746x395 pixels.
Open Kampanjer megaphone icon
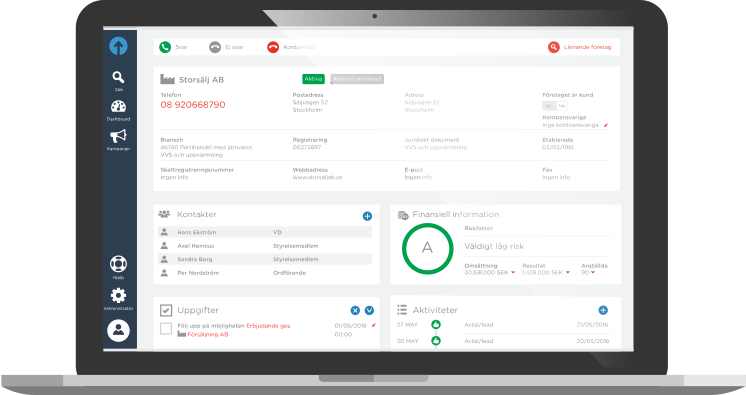click(118, 136)
